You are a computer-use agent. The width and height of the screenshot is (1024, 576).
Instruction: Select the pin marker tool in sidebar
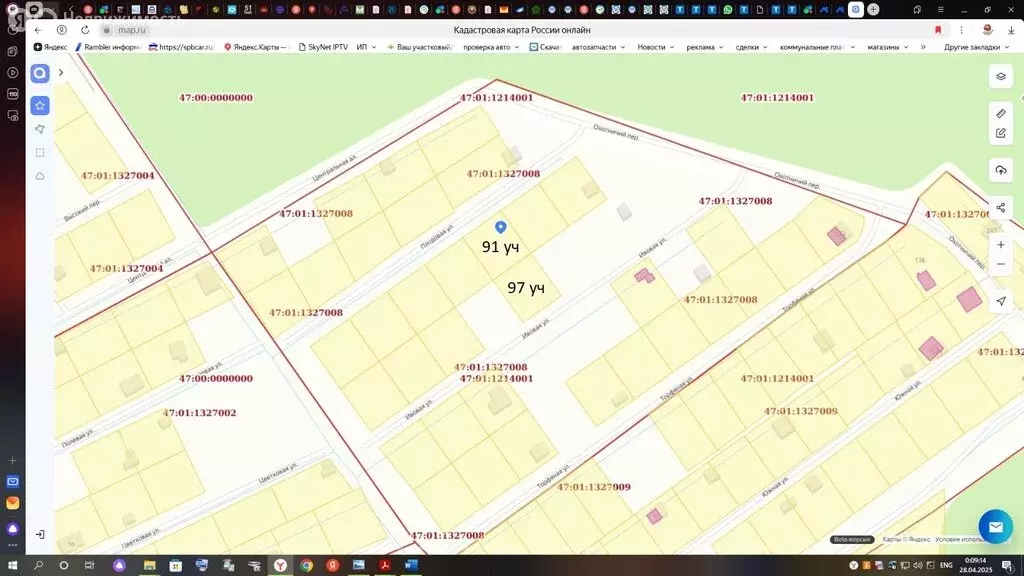[x=40, y=129]
